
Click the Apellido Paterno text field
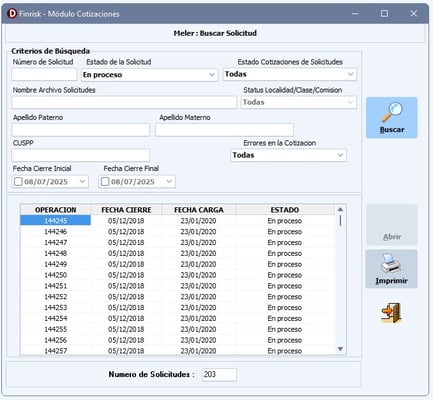tap(81, 130)
